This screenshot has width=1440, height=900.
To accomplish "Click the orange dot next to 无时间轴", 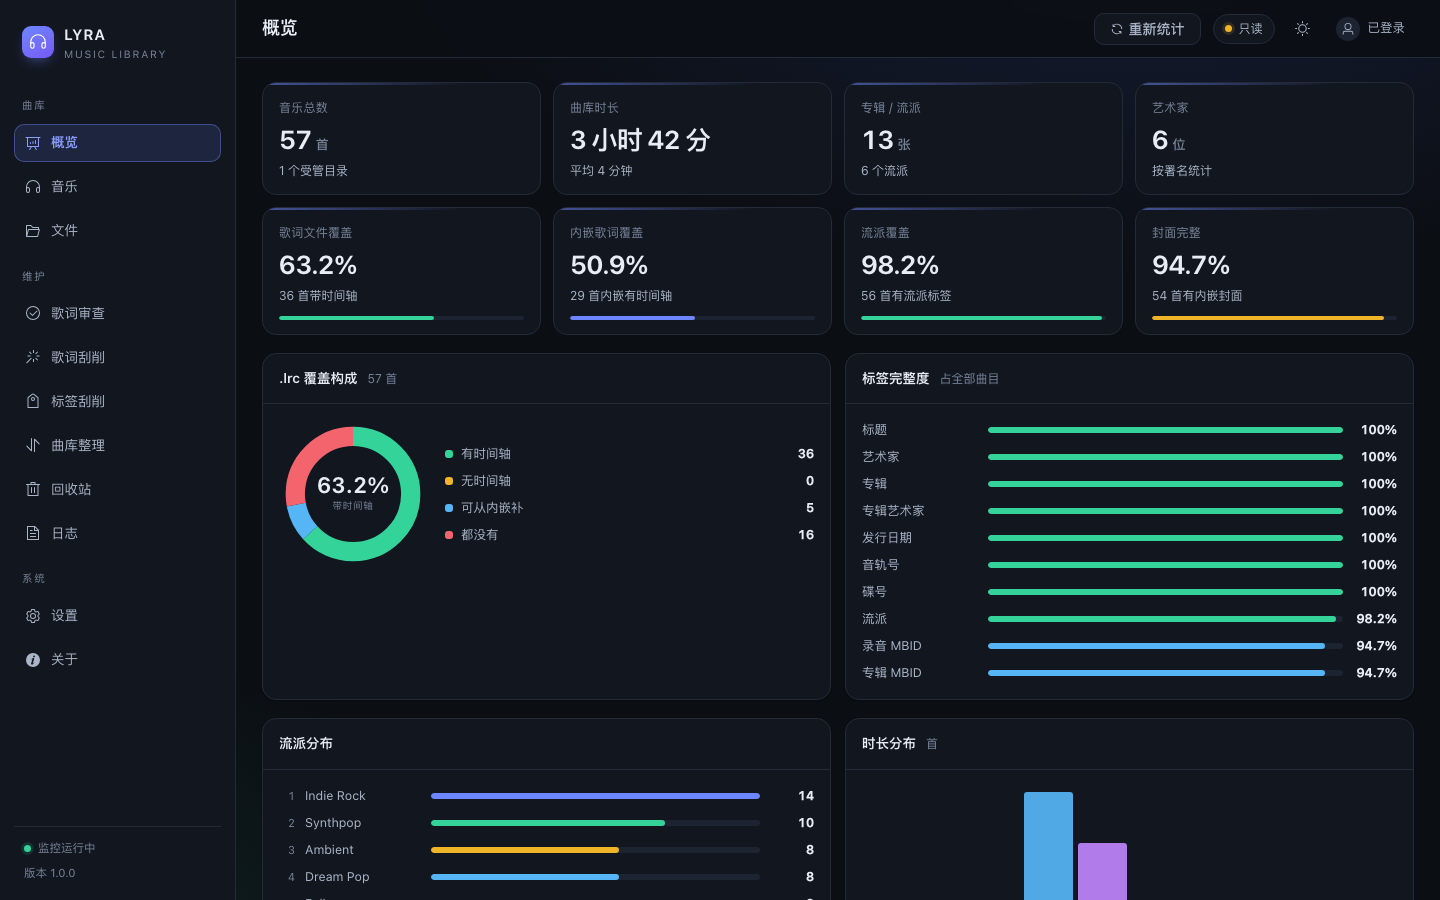I will point(449,481).
